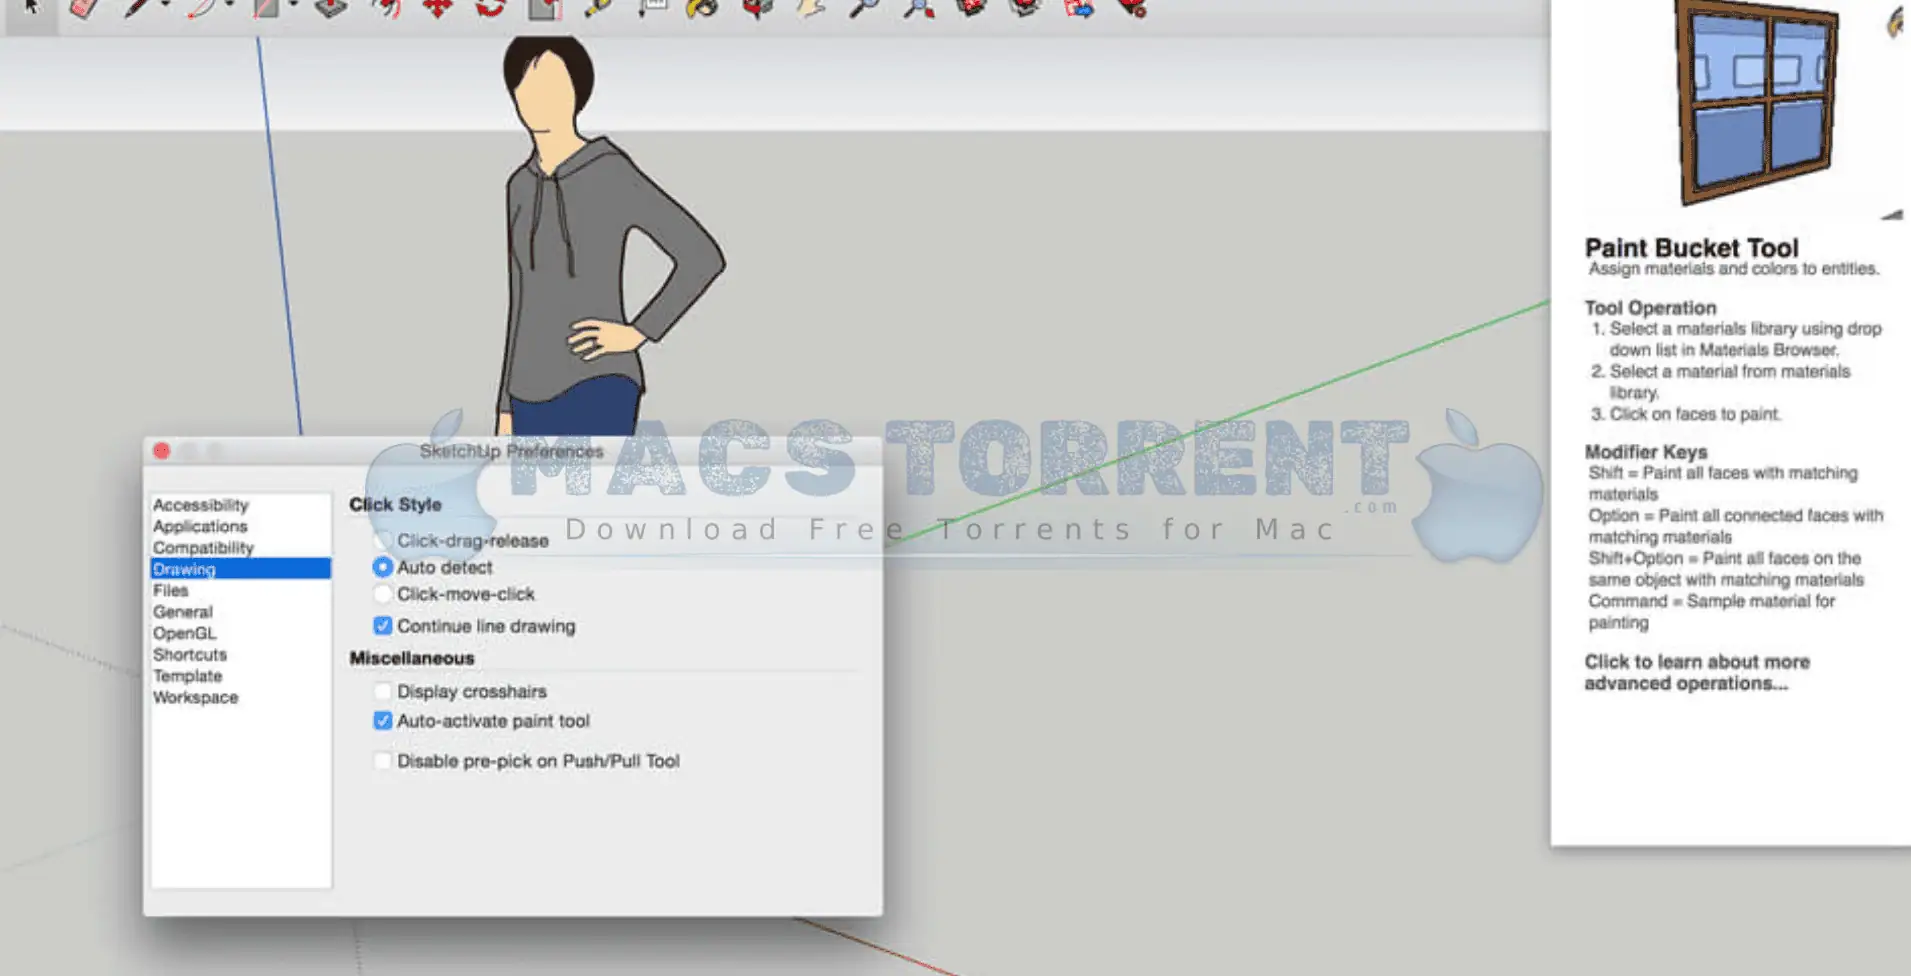Select Drawing in preferences list

coord(240,569)
